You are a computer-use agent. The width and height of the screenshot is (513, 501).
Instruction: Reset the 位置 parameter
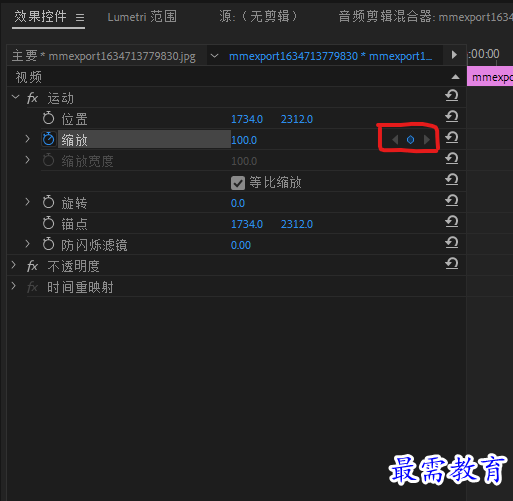coord(452,117)
